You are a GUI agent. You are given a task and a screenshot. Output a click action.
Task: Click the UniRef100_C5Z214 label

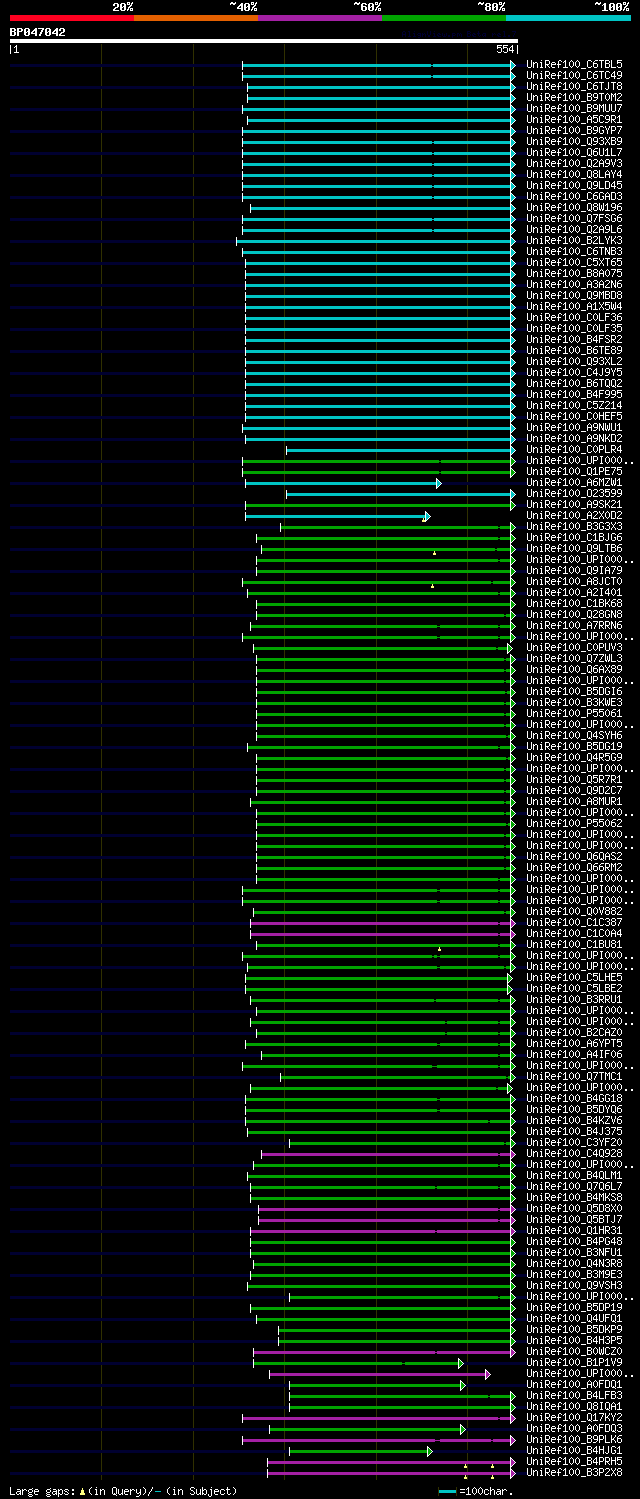(574, 405)
